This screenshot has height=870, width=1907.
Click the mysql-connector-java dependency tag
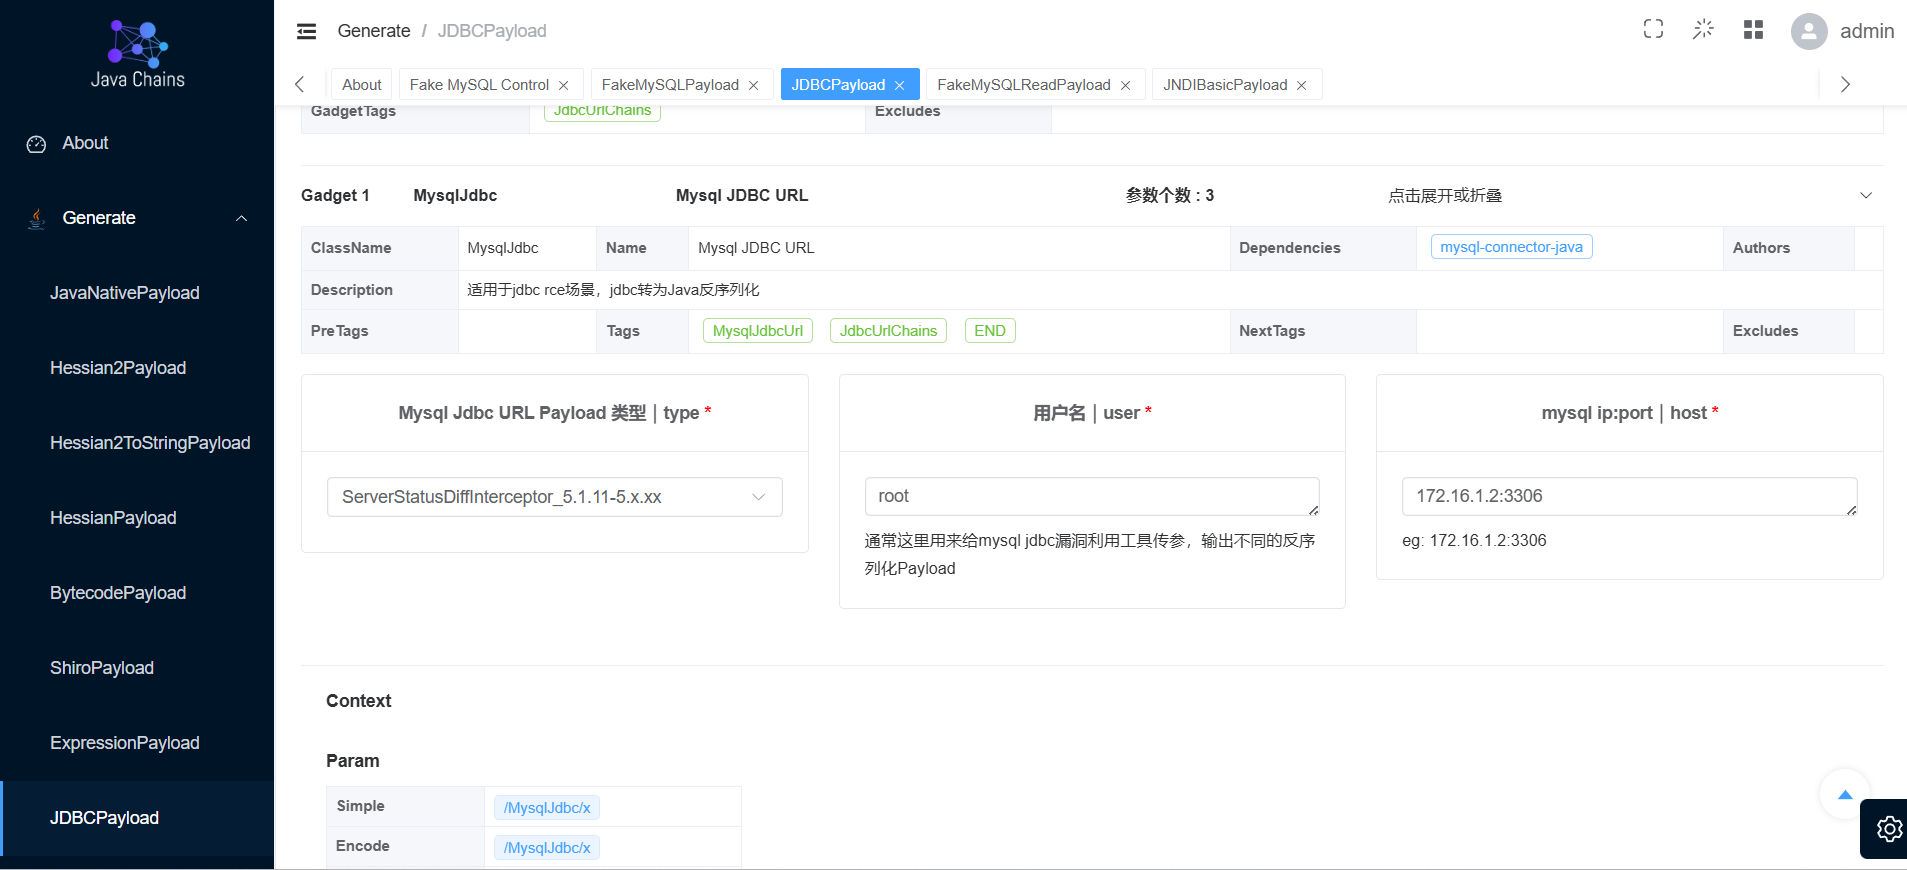coord(1511,247)
